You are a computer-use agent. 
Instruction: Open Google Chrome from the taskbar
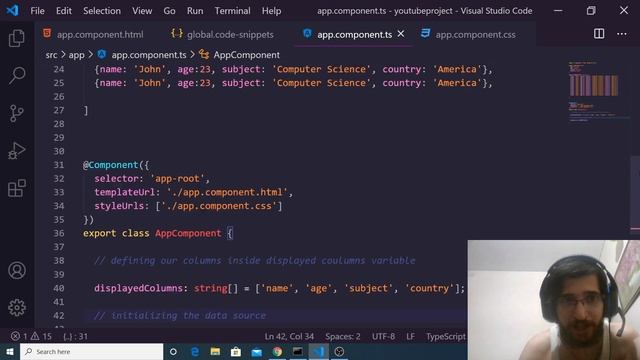coord(278,351)
